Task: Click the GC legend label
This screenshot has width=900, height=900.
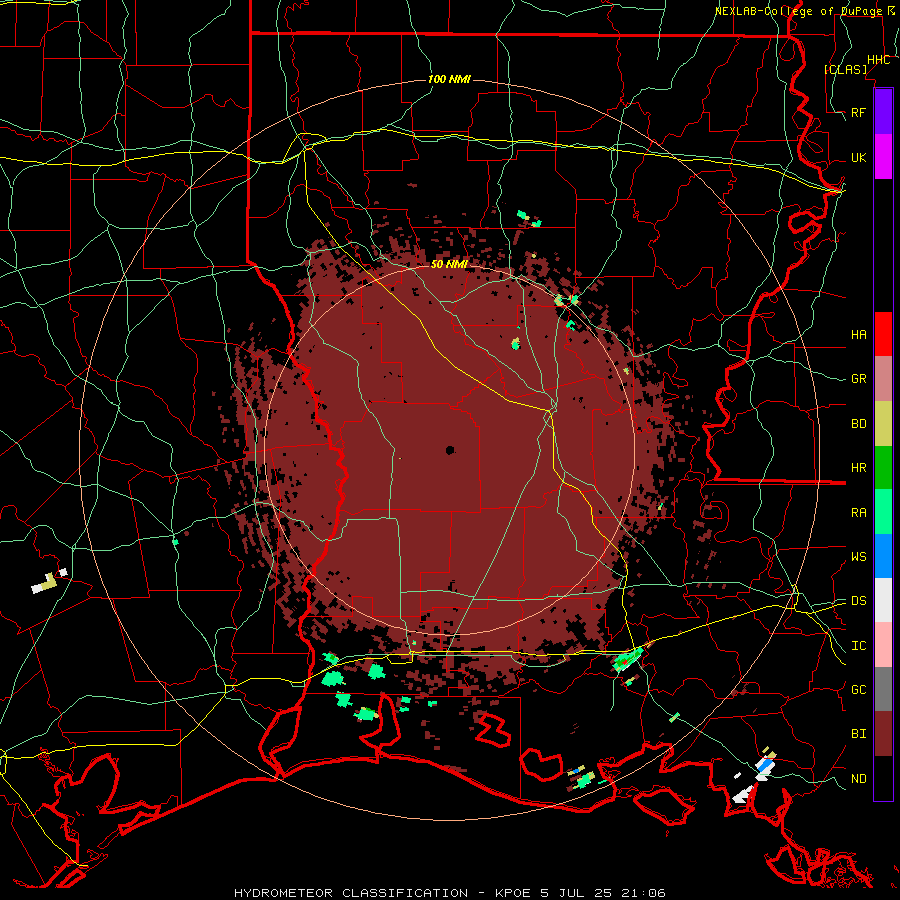Action: [x=859, y=689]
